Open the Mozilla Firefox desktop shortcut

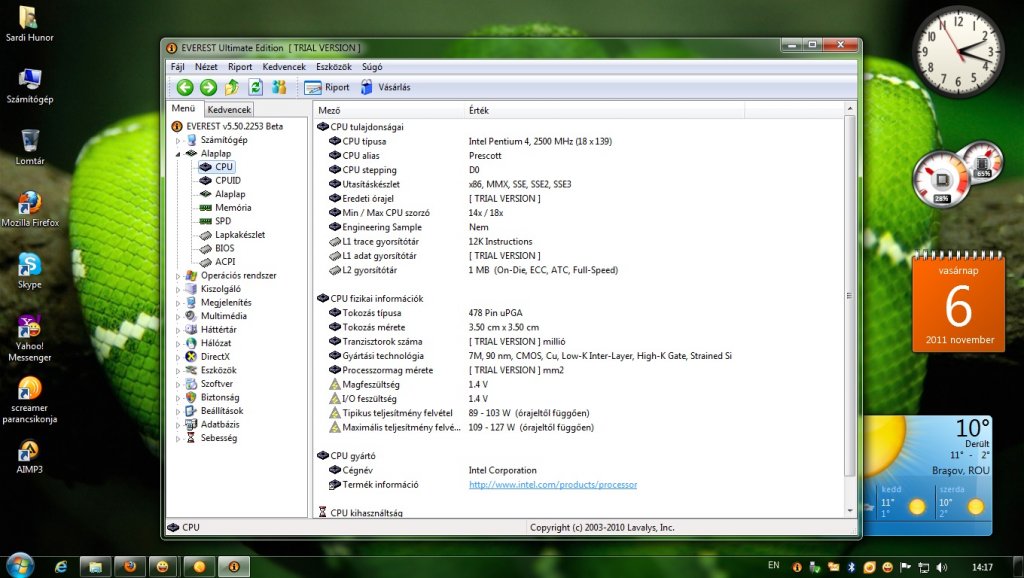tap(30, 209)
